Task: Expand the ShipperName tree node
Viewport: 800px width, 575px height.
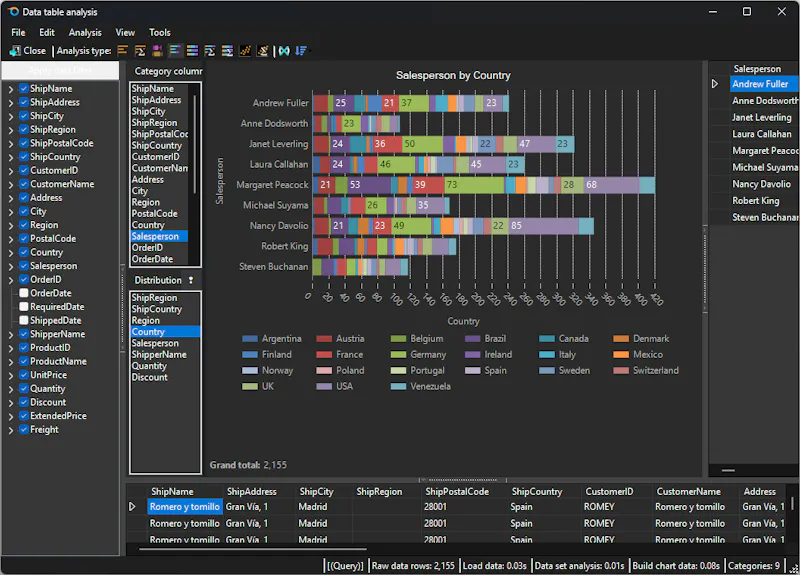Action: pos(11,335)
